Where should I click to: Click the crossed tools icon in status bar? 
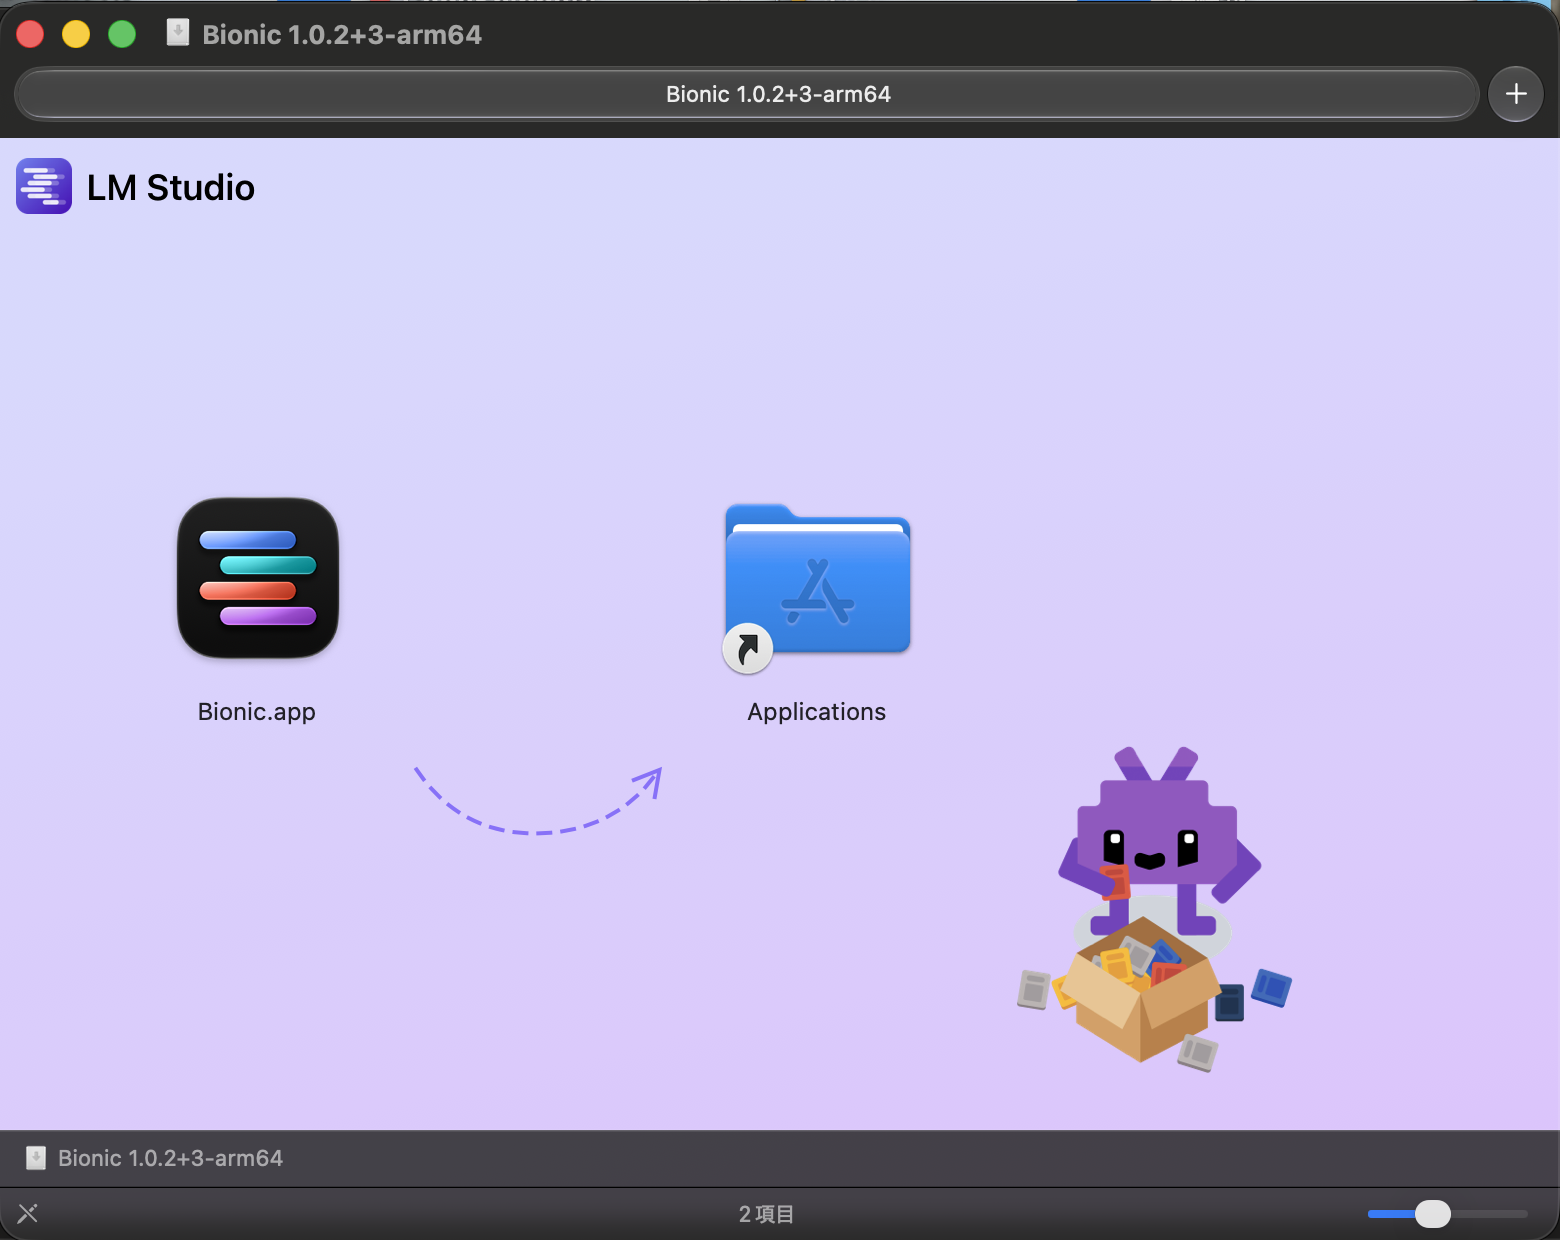click(28, 1213)
